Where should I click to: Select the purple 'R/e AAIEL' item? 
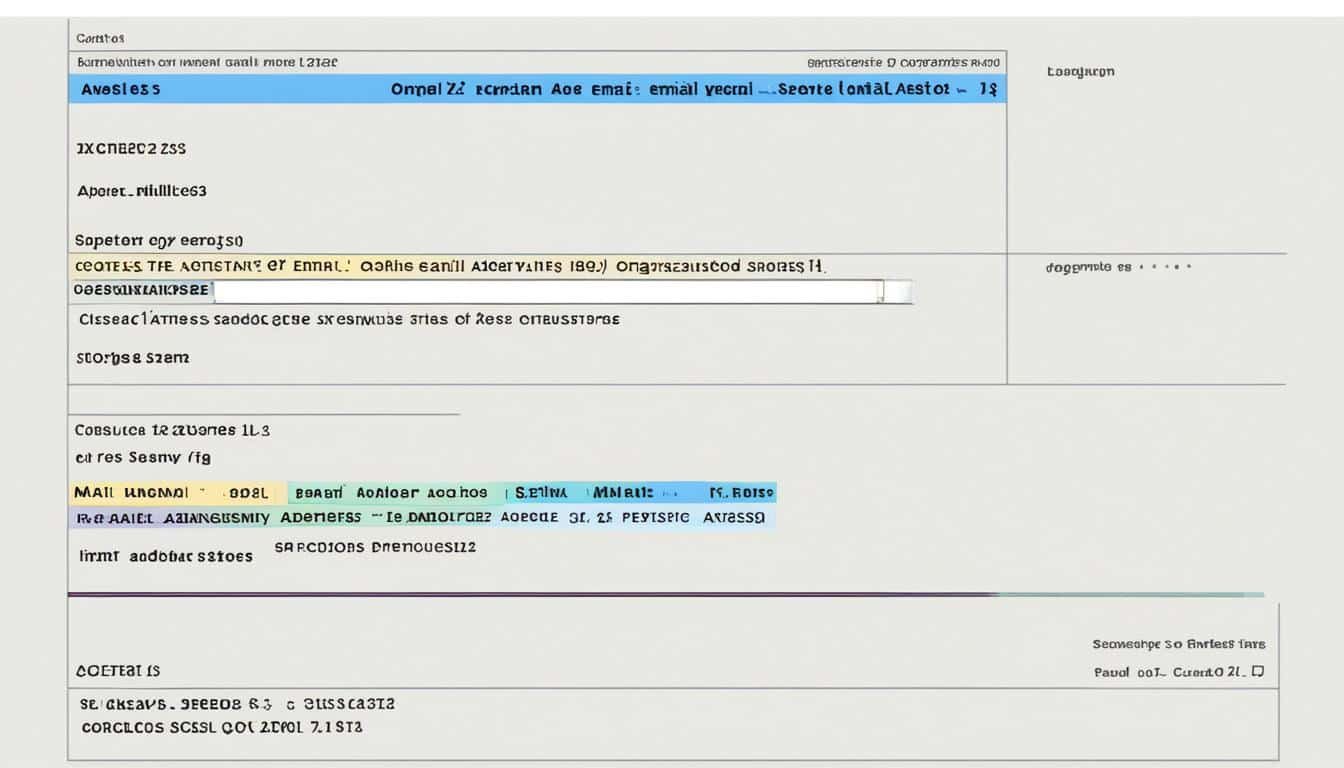pyautogui.click(x=115, y=518)
